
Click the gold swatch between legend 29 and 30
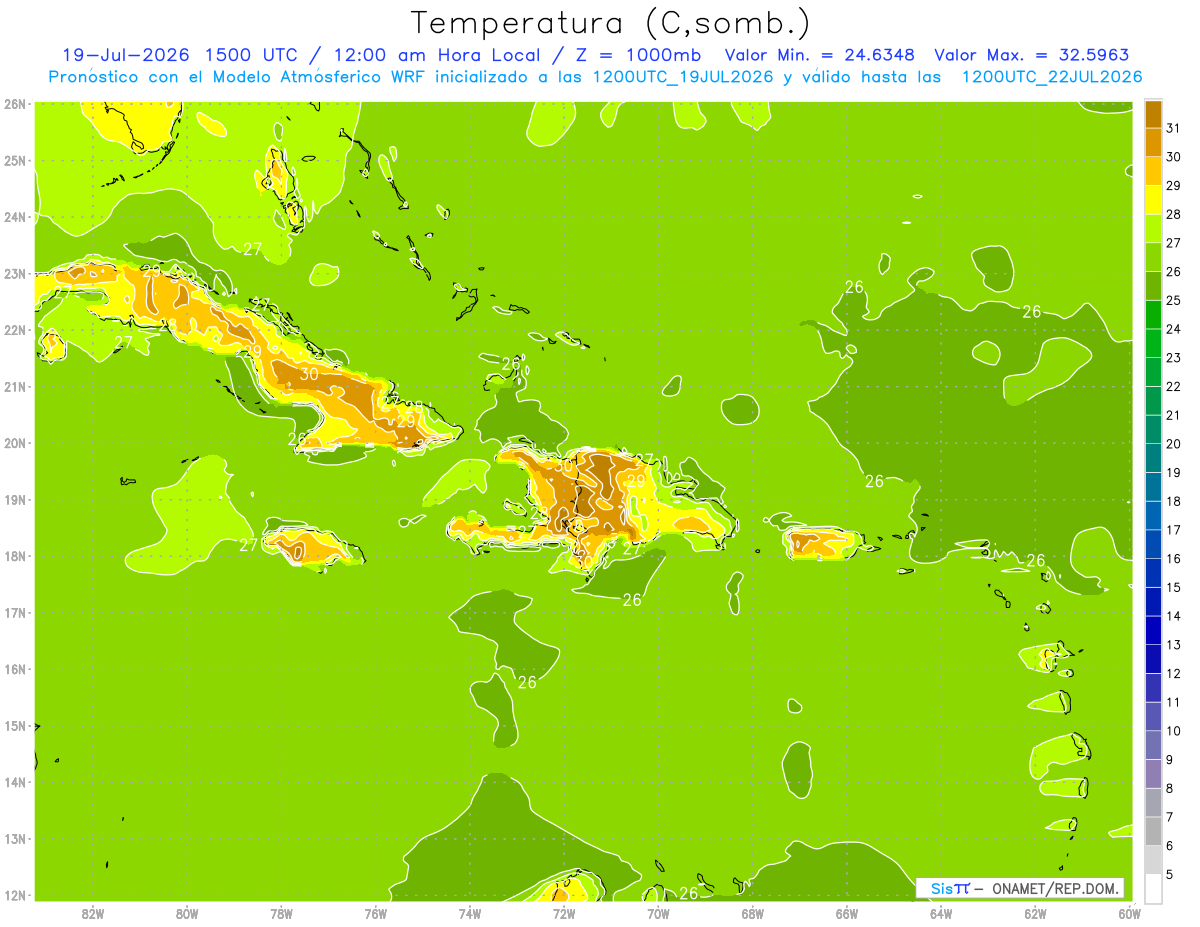(x=1153, y=171)
